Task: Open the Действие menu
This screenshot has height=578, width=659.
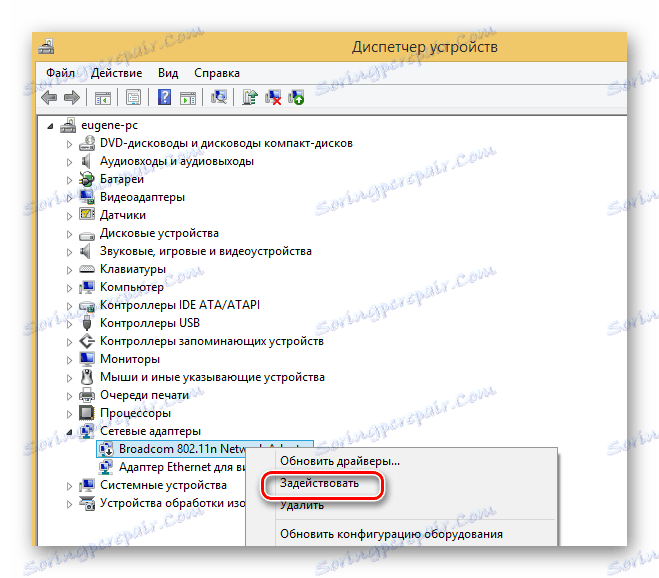Action: click(116, 73)
